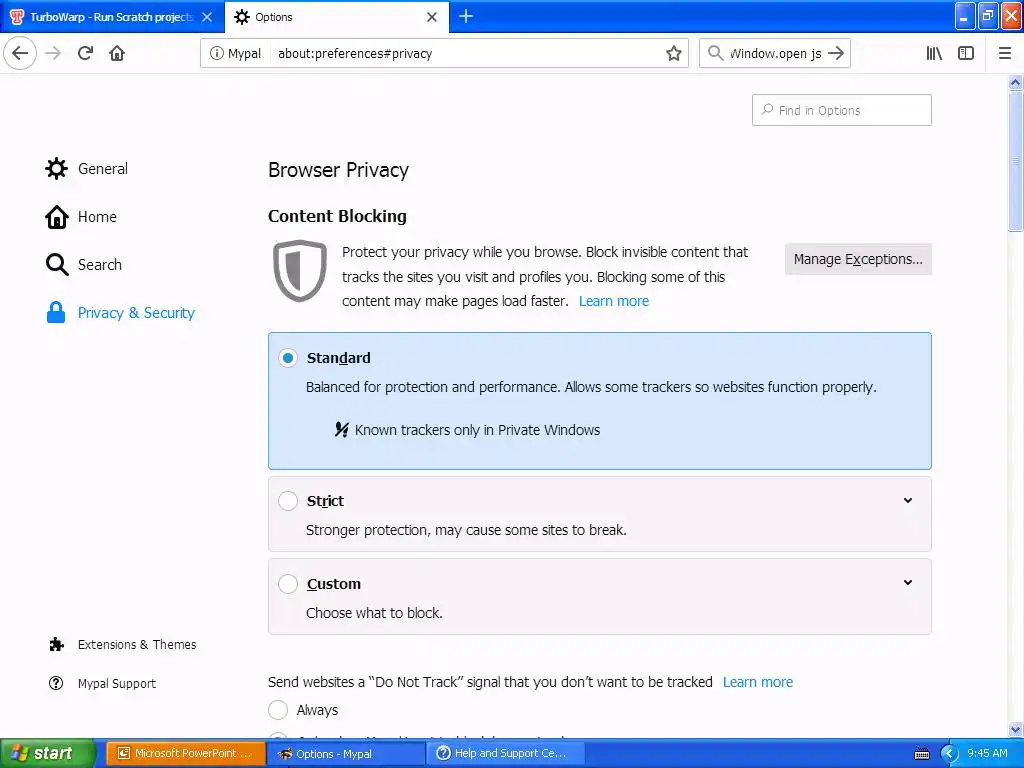
Task: Expand the Custom option details chevron
Action: [x=908, y=583]
